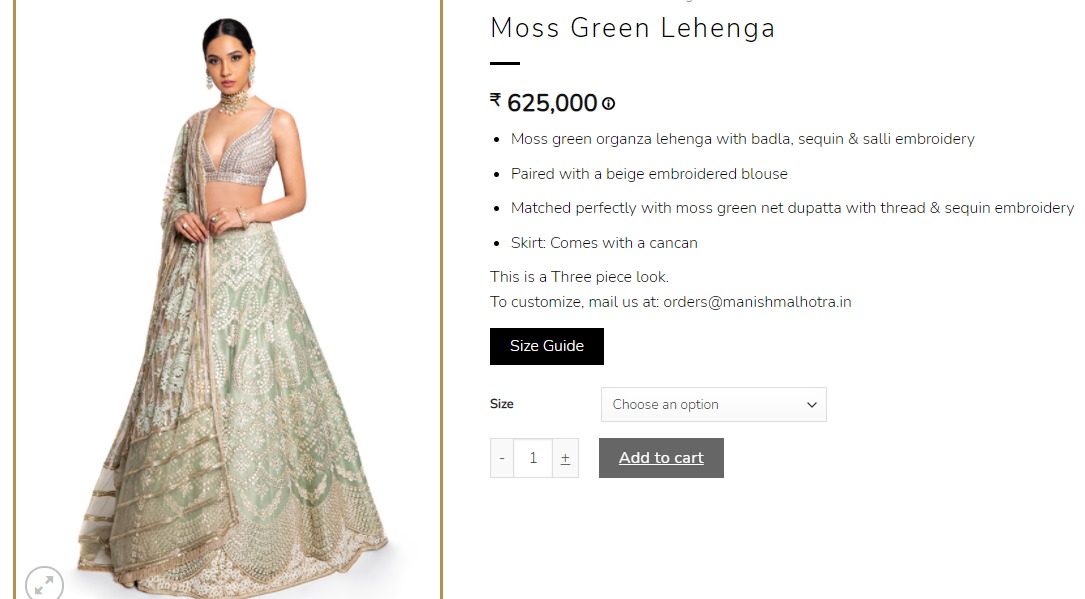Open the Size Guide
Viewport: 1085px width, 599px height.
pos(546,346)
